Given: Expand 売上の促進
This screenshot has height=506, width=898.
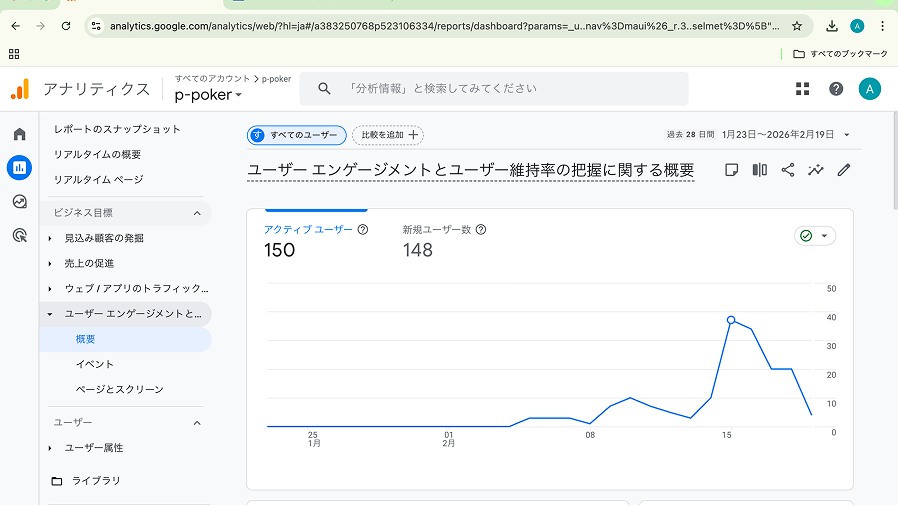Looking at the screenshot, I should click(x=50, y=263).
